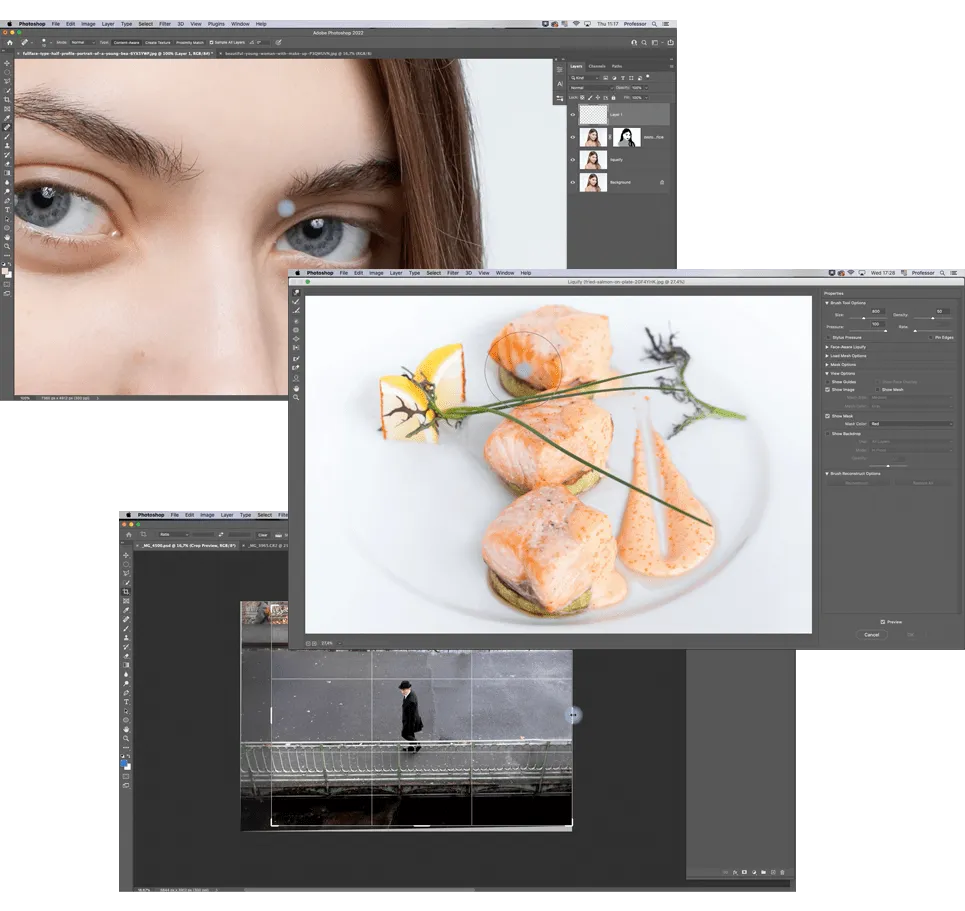Viewport: 965px width, 911px height.
Task: Select the Crop tool in top window
Action: point(8,100)
